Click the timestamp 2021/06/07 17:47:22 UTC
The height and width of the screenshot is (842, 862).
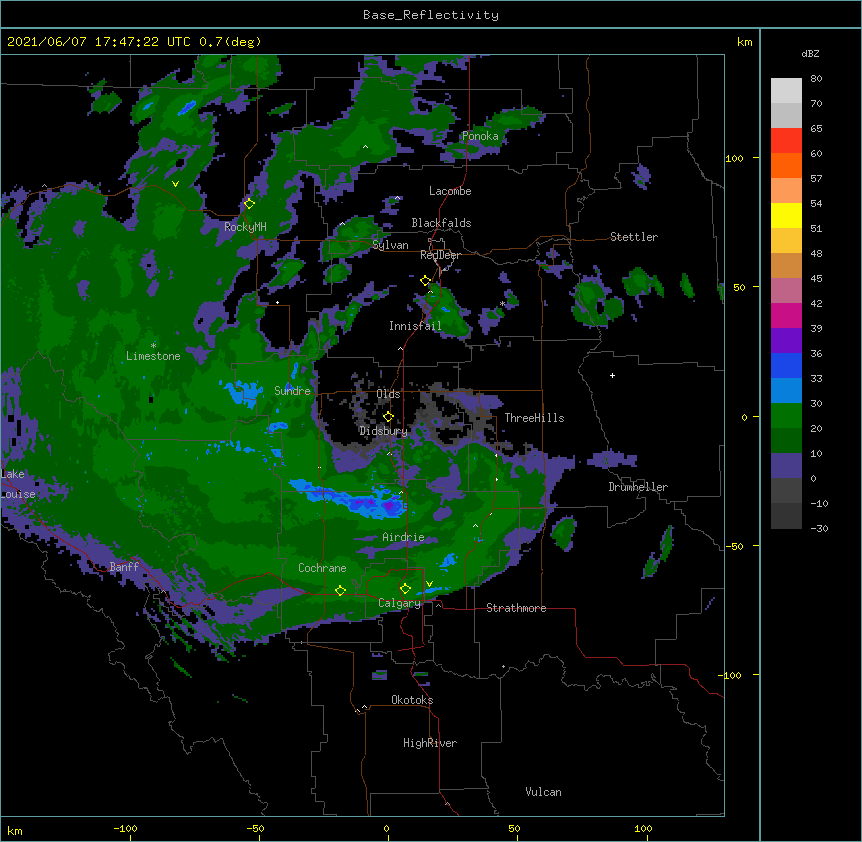coord(99,42)
